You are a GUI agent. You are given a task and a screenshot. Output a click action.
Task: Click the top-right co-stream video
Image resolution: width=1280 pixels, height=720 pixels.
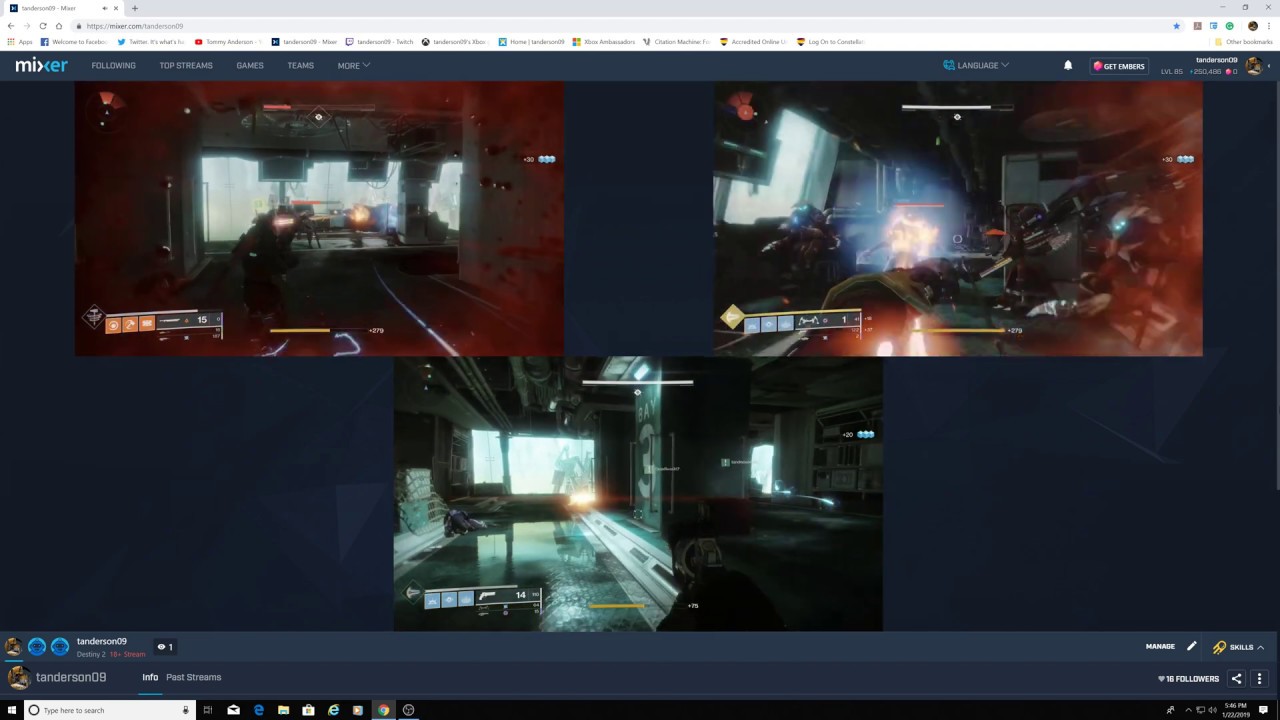[x=958, y=218]
